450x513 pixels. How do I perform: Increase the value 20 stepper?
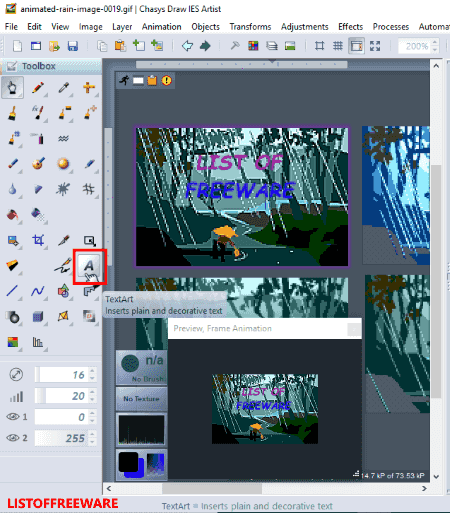[92, 392]
